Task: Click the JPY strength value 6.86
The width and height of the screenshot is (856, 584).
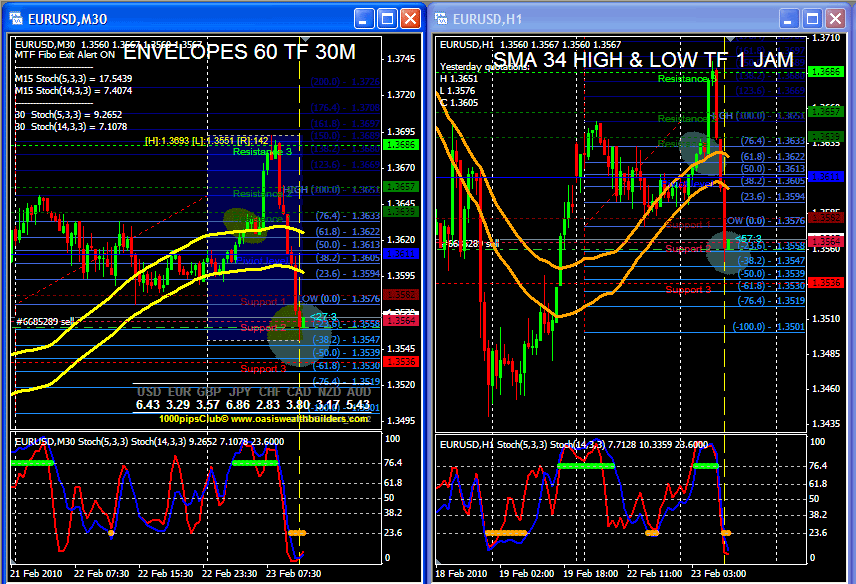Action: [x=238, y=405]
